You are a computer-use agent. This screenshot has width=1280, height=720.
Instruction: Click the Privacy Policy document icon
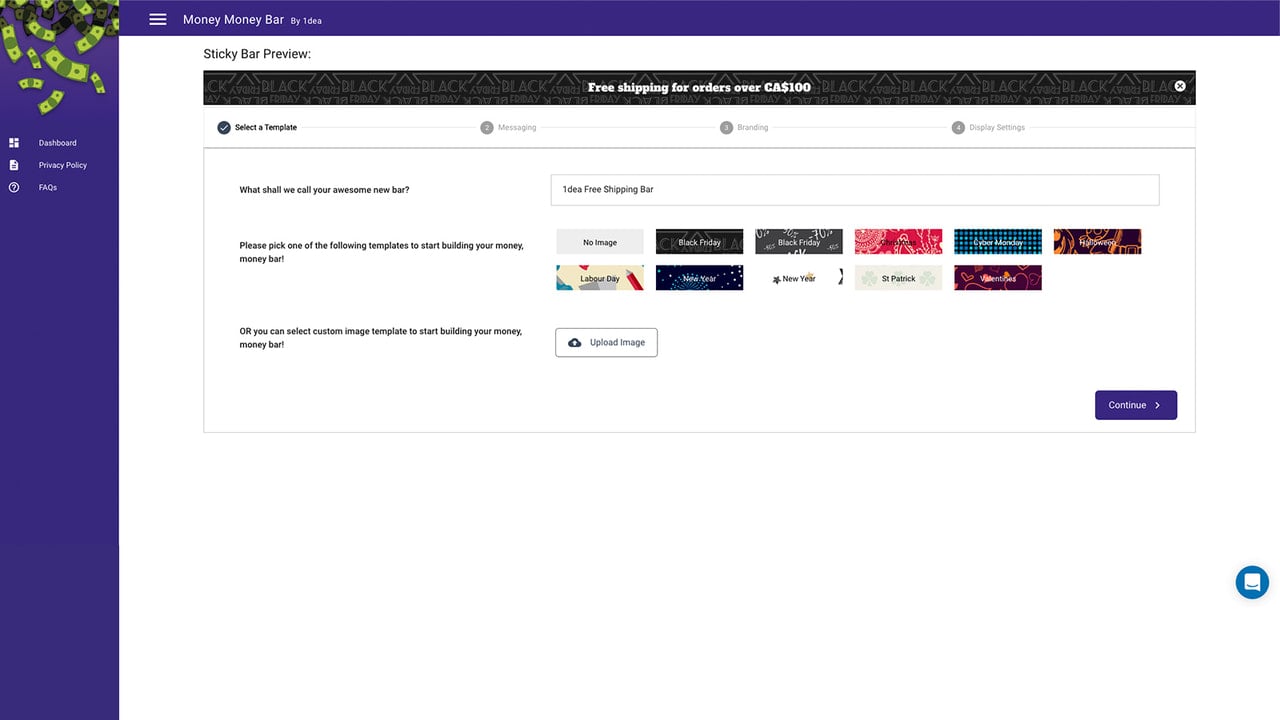(x=14, y=165)
